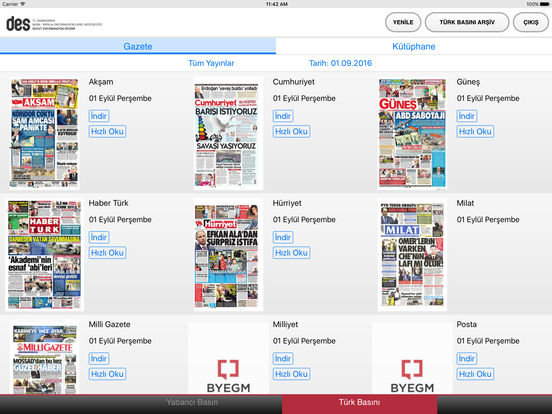
Task: Tap Hızlı Oku for Hürriyet
Action: coord(291,253)
